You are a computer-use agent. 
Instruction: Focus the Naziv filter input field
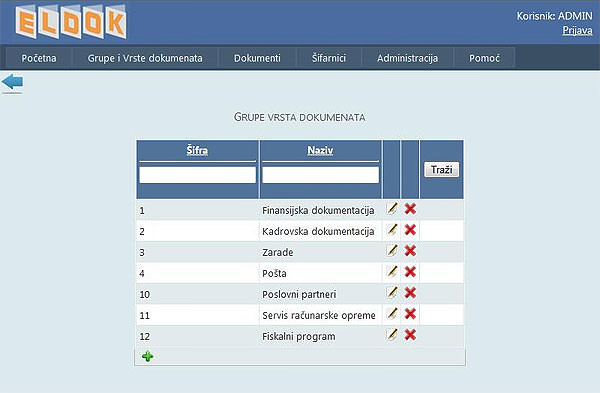(x=321, y=175)
